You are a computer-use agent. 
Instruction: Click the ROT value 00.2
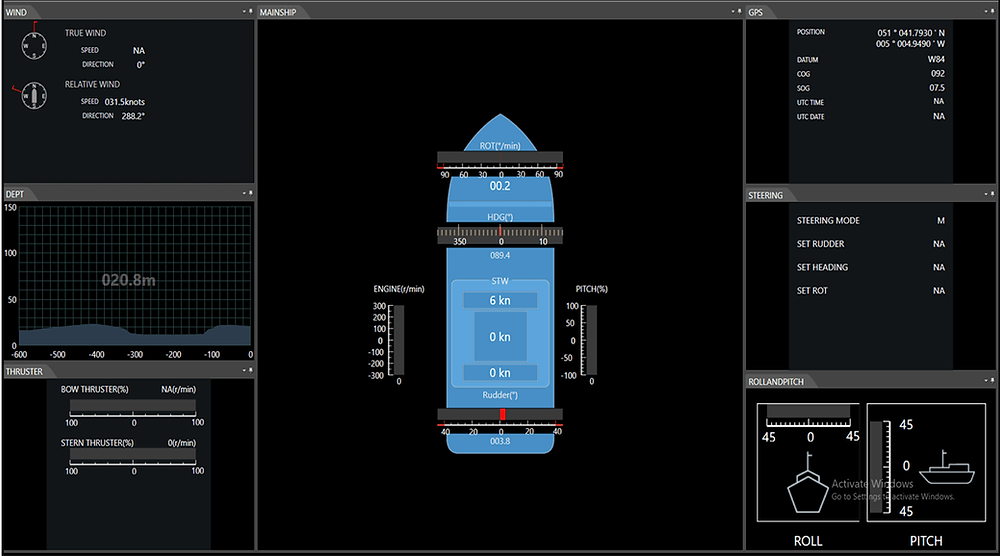tap(500, 186)
